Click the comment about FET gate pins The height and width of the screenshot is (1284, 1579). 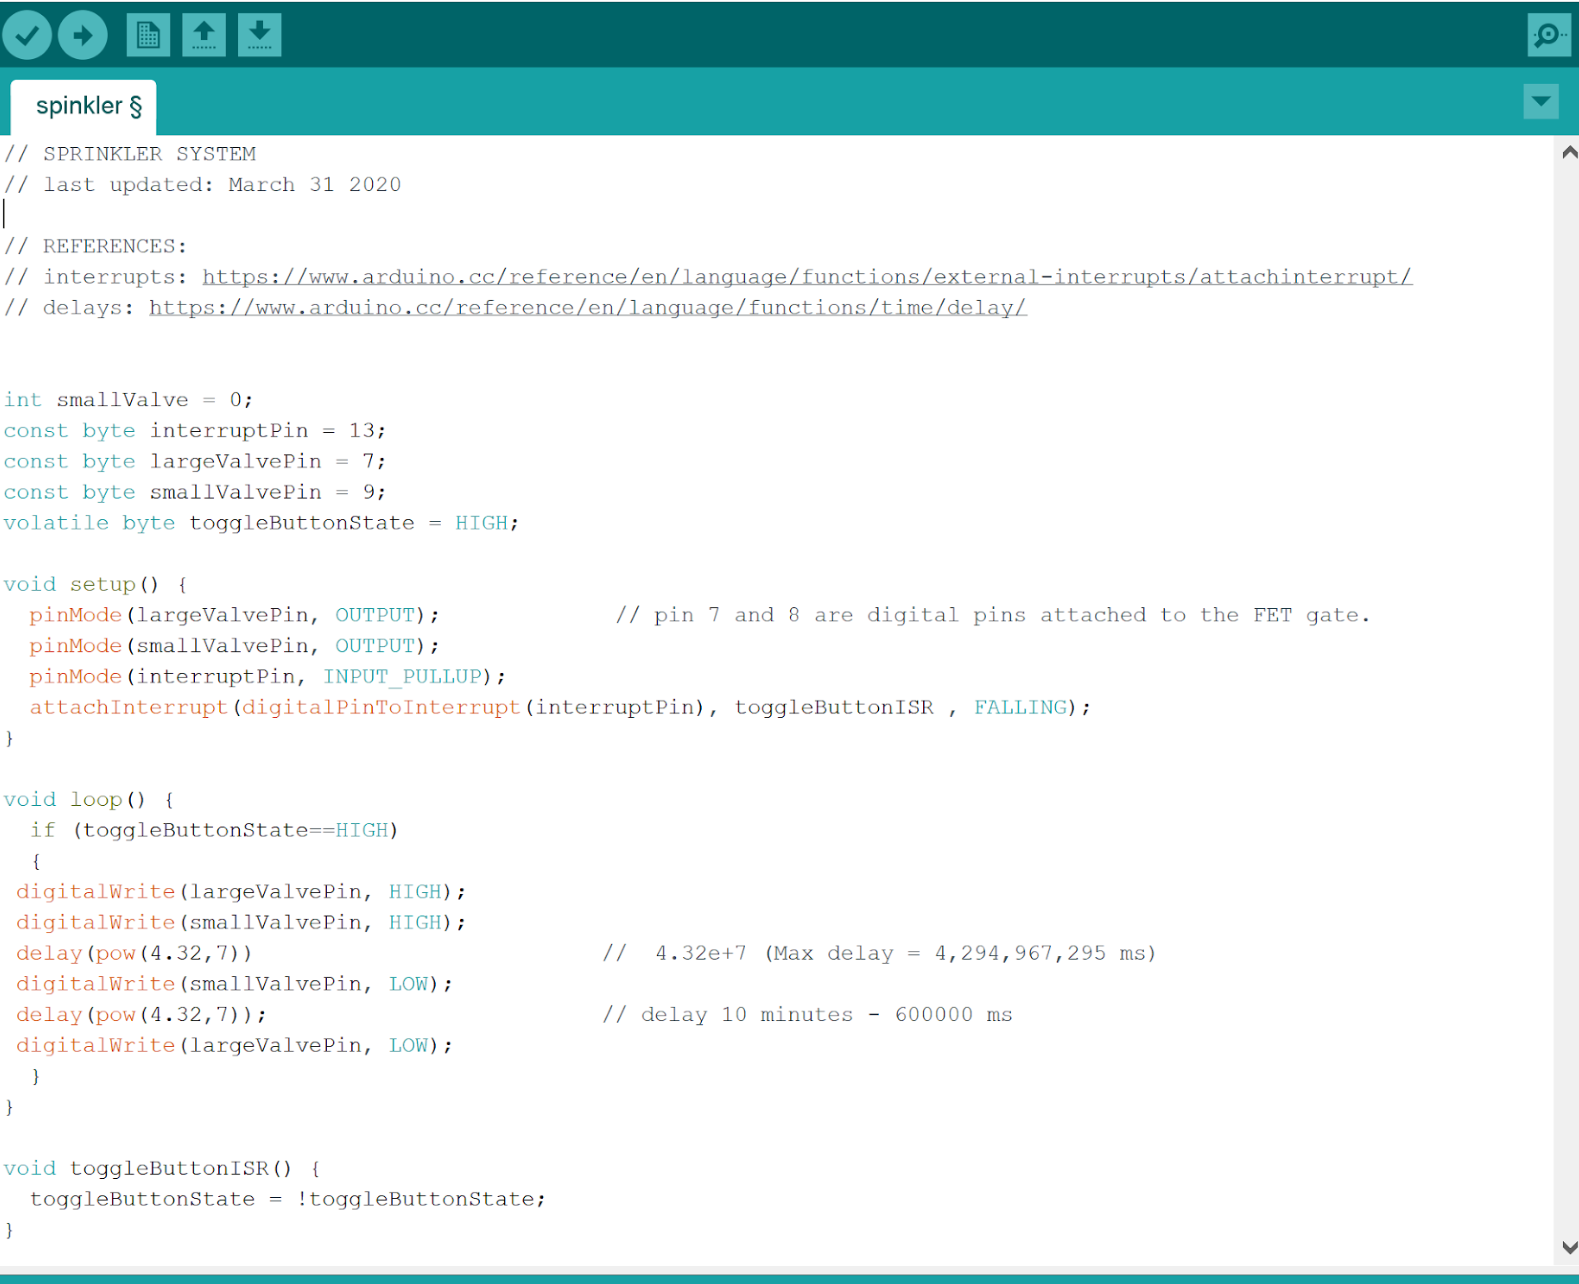(993, 615)
